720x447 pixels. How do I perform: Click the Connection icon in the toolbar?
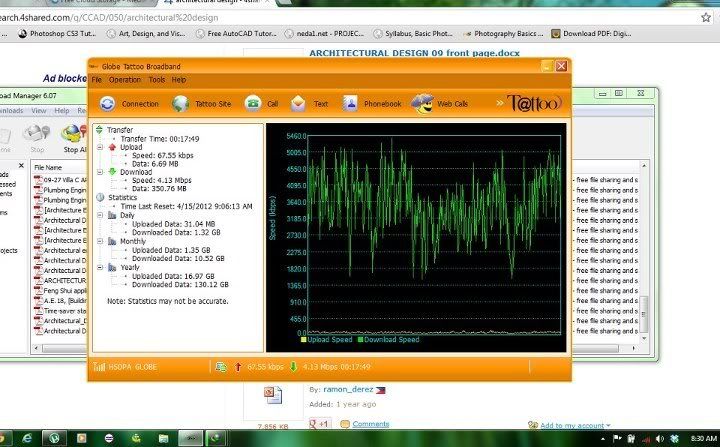[x=108, y=103]
